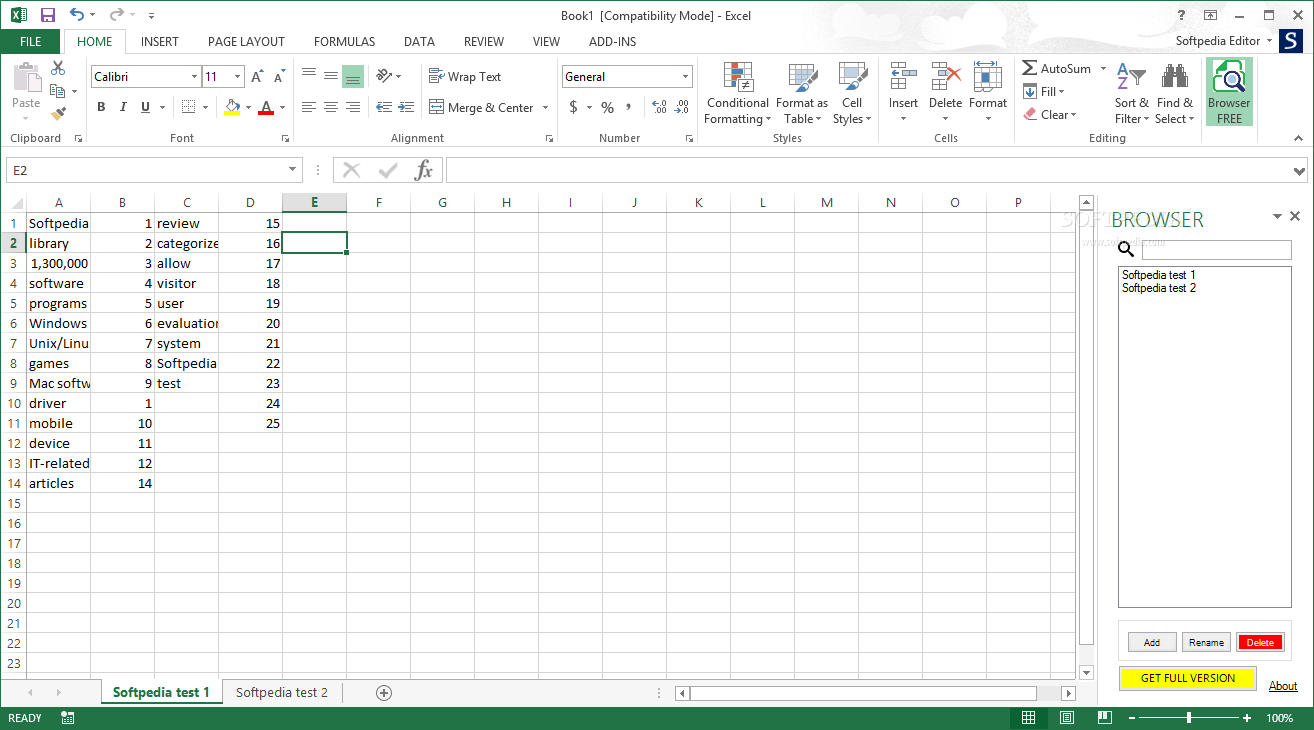Toggle Align Right
Image resolution: width=1314 pixels, height=730 pixels.
(353, 107)
